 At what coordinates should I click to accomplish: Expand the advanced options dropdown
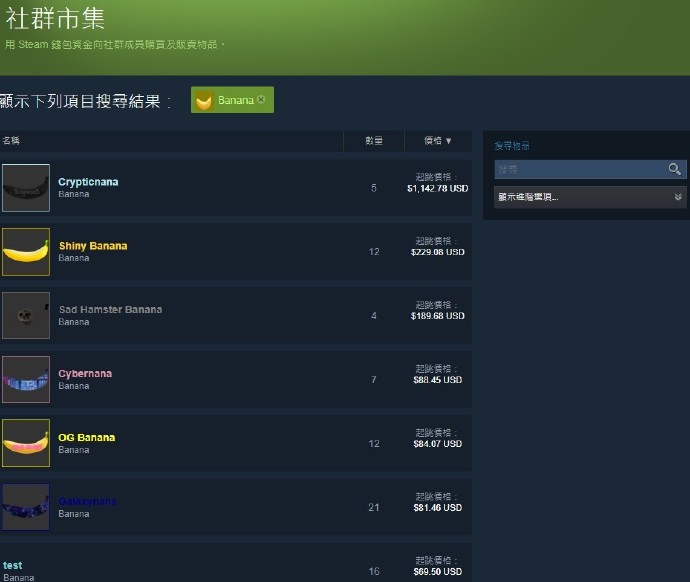tap(590, 197)
